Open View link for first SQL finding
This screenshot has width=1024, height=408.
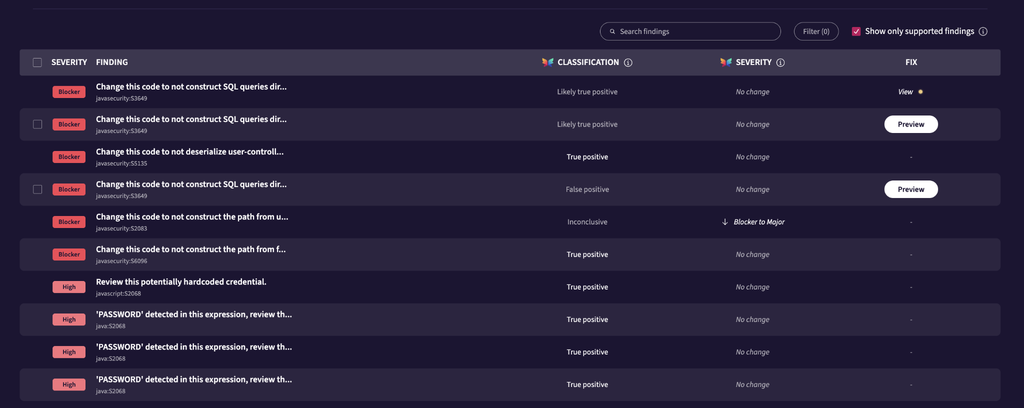pyautogui.click(x=905, y=92)
